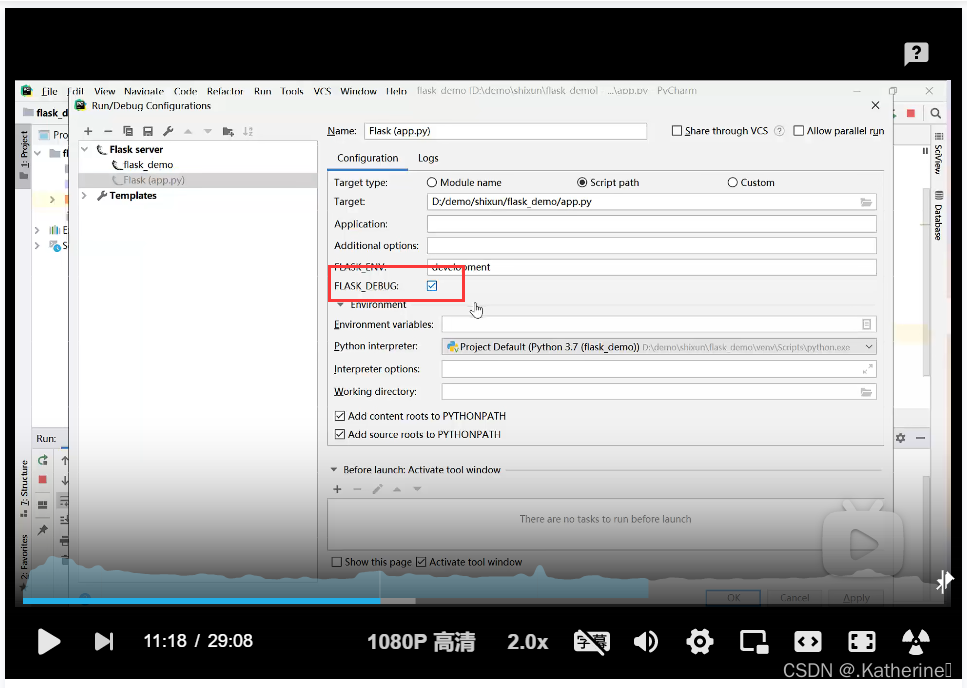Expand the Templates tree node
Viewport: 967px width, 688px height.
[x=85, y=195]
